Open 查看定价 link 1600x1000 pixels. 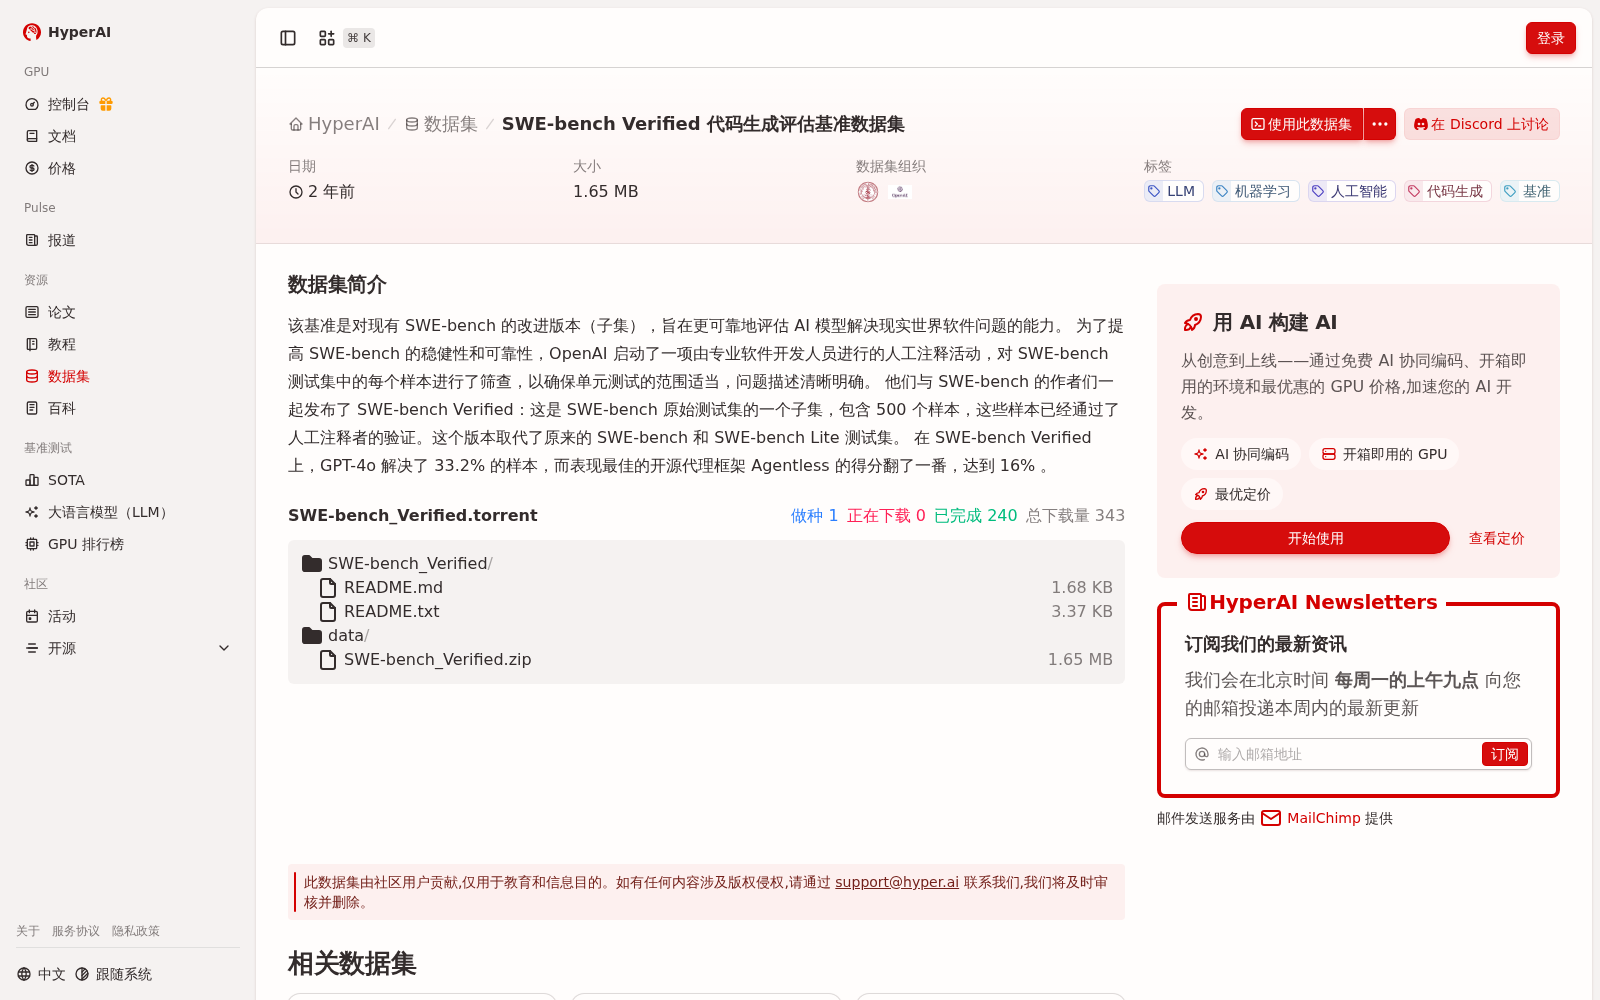tap(1496, 538)
